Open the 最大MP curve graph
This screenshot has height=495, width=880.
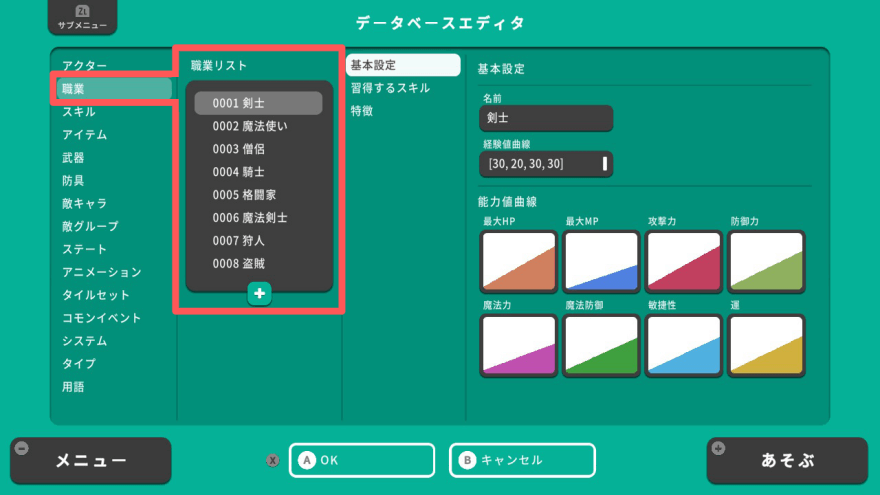tap(601, 262)
